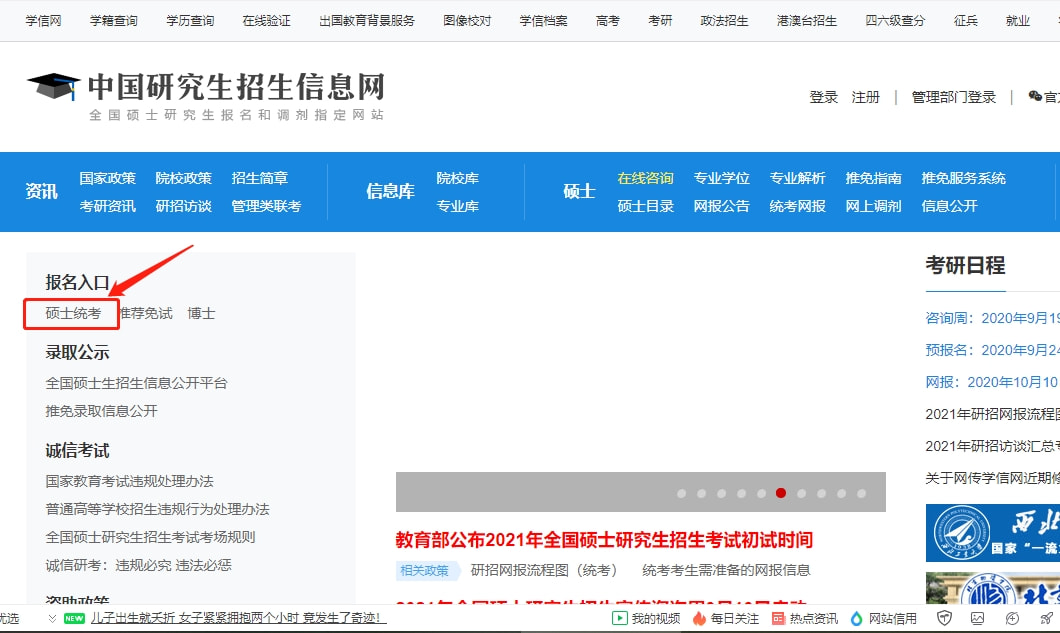This screenshot has width=1060, height=633.
Task: Open 国家教育考试违规处理办法 link
Action: pyautogui.click(x=129, y=481)
